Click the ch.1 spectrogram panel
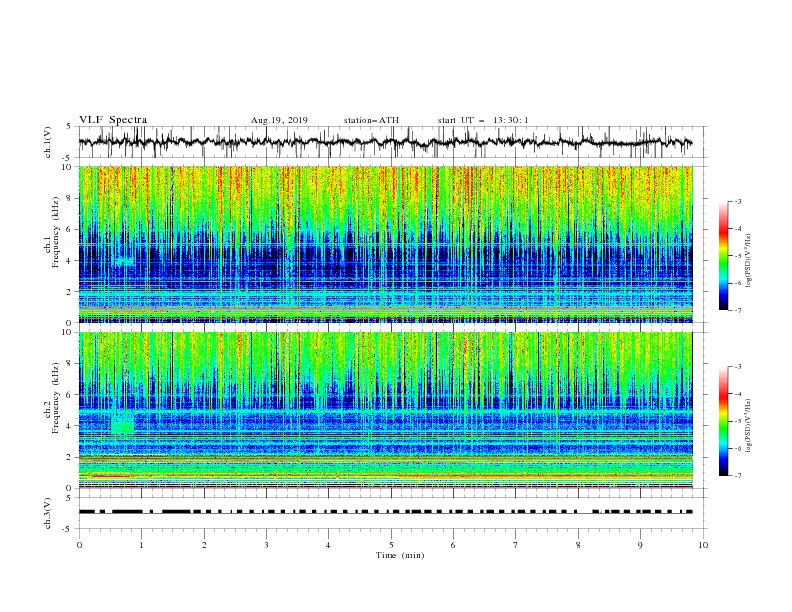This screenshot has width=792, height=612. (385, 244)
